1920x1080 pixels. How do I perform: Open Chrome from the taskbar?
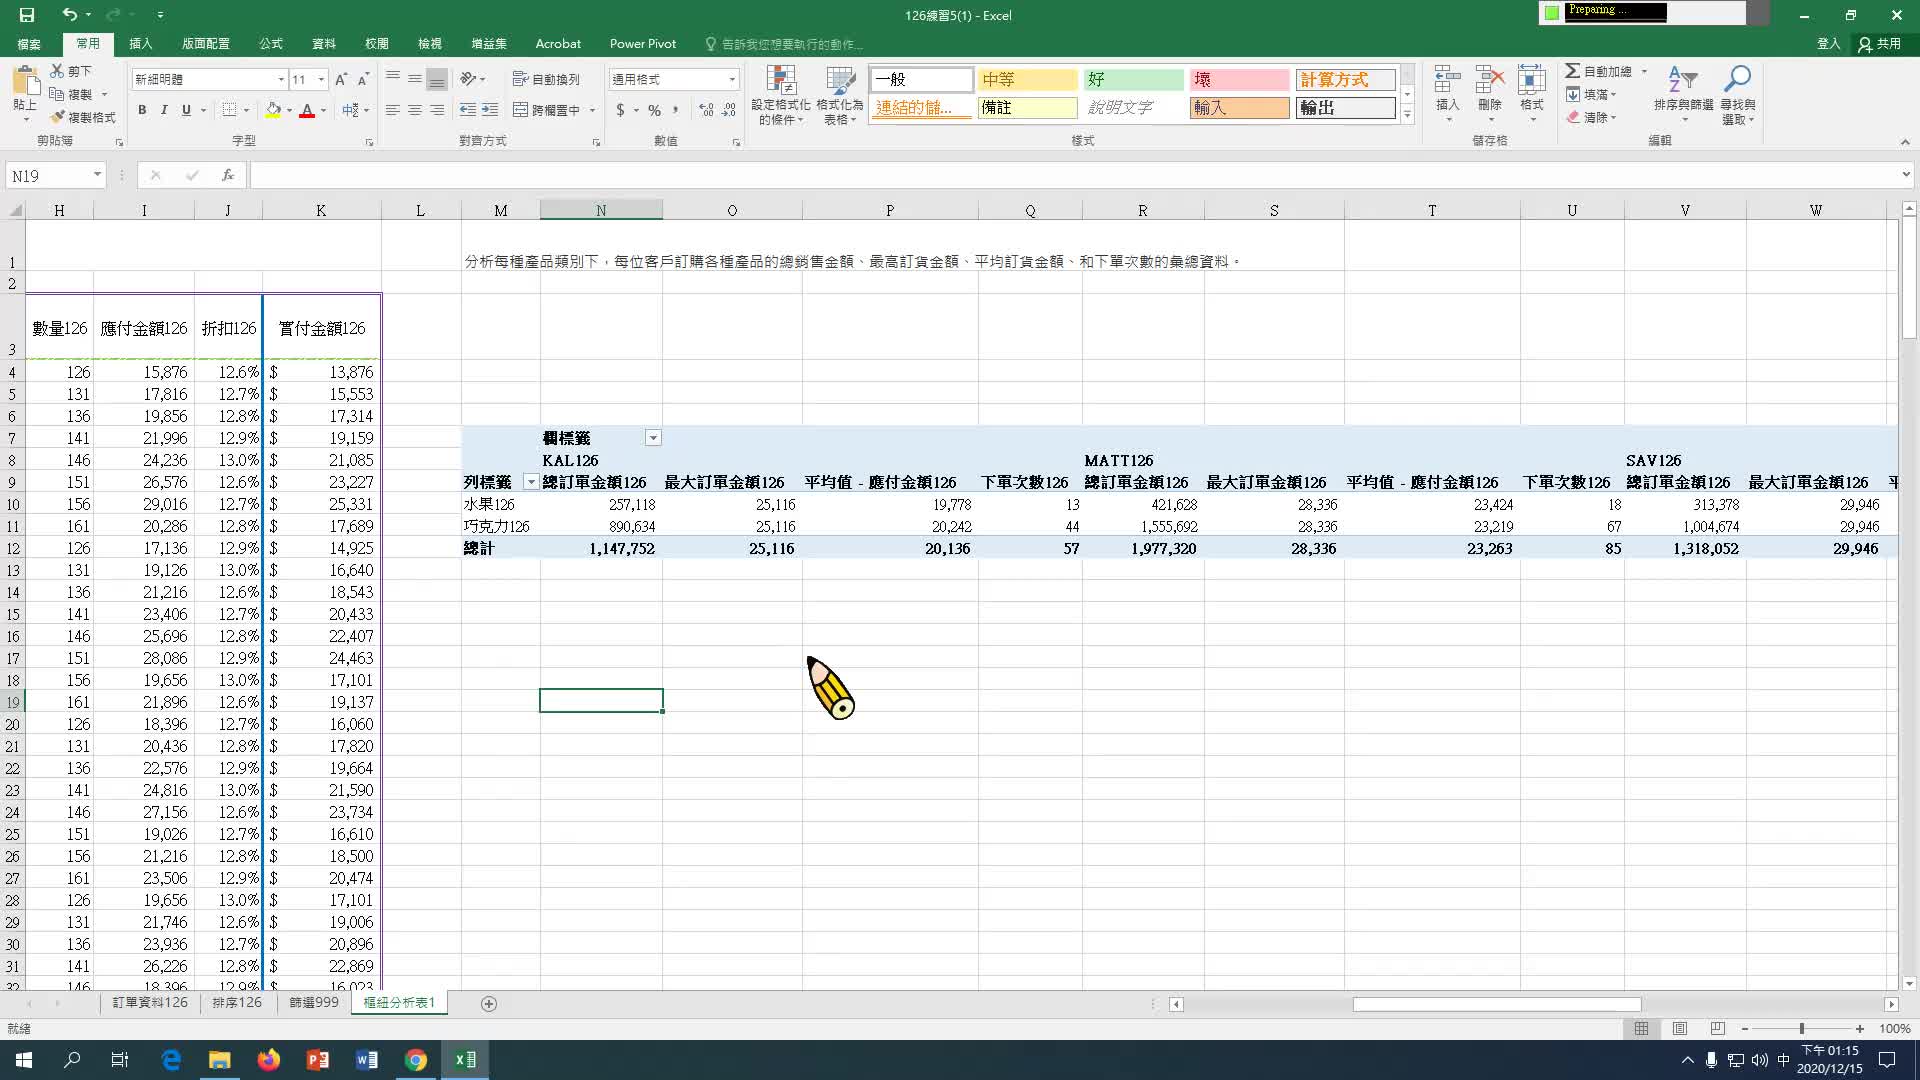(x=416, y=1060)
